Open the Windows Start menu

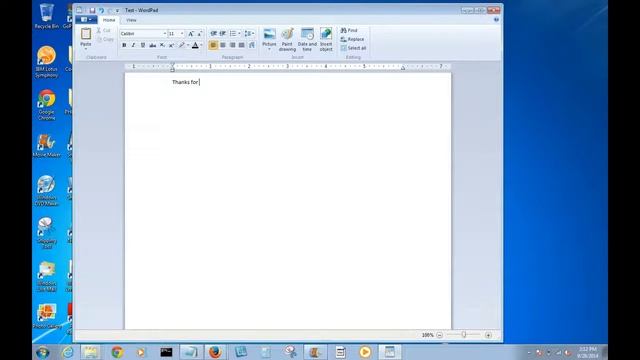(43, 352)
